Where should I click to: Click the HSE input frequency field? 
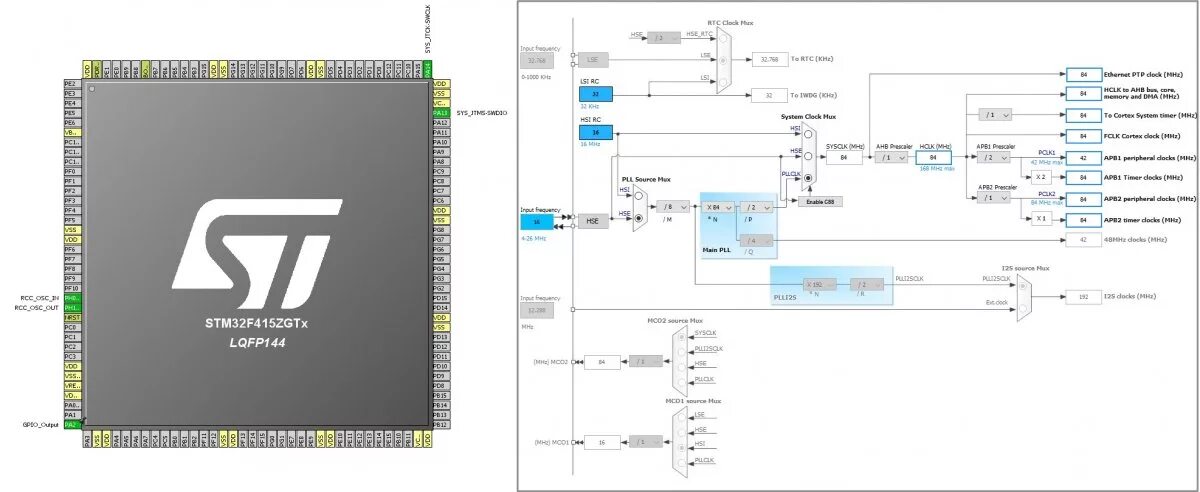536,221
